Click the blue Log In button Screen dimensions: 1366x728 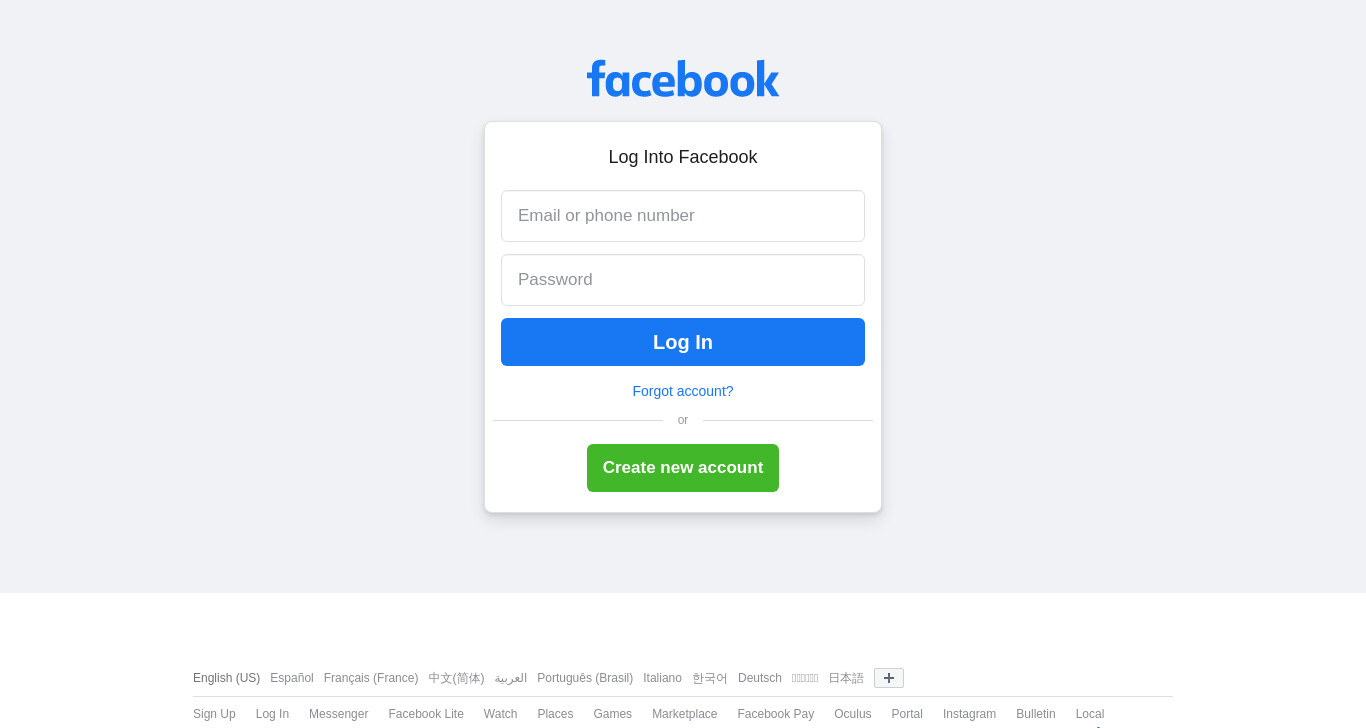click(683, 342)
